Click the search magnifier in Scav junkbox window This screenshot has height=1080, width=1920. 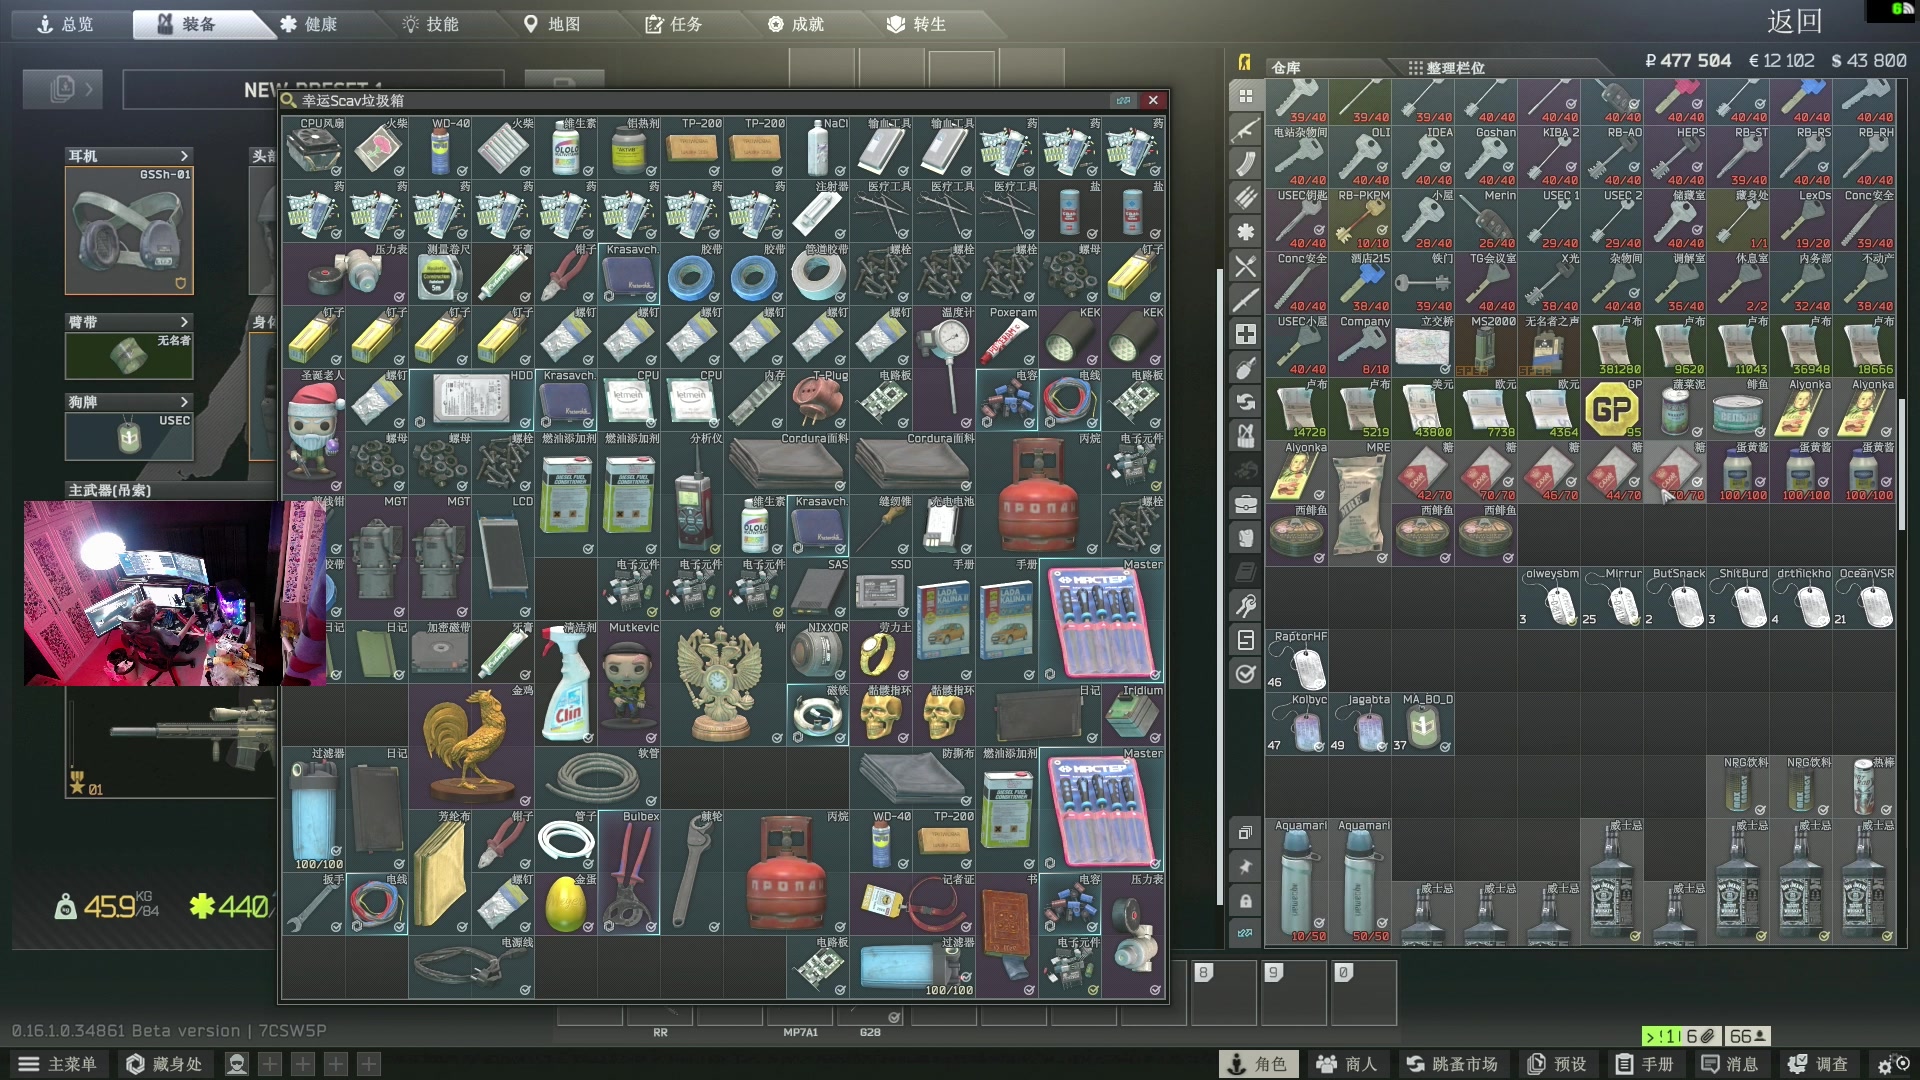(x=289, y=100)
